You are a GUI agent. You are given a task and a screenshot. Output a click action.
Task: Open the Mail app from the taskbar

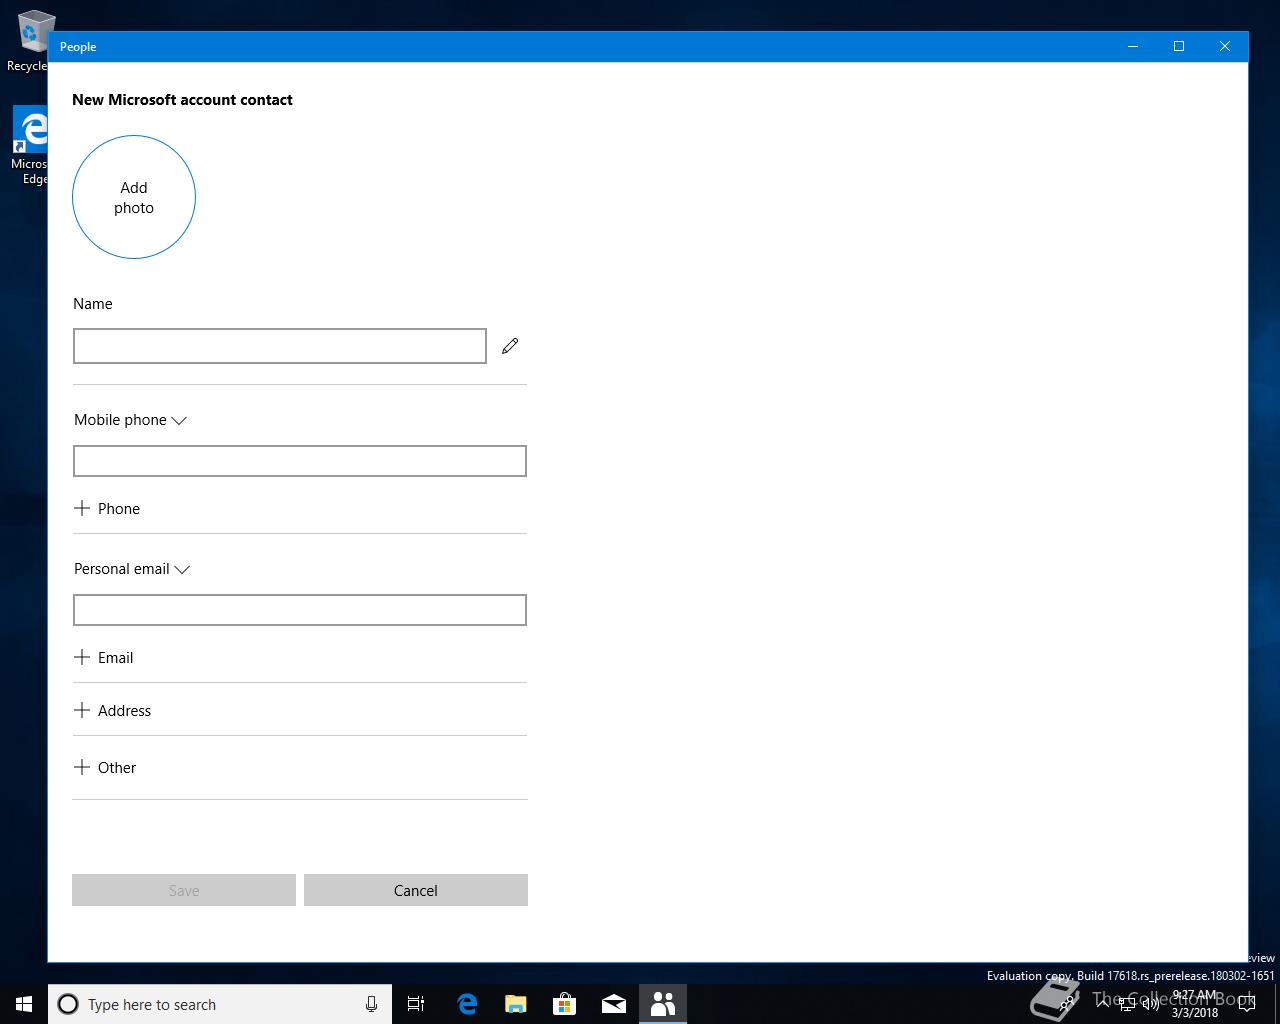point(613,1004)
